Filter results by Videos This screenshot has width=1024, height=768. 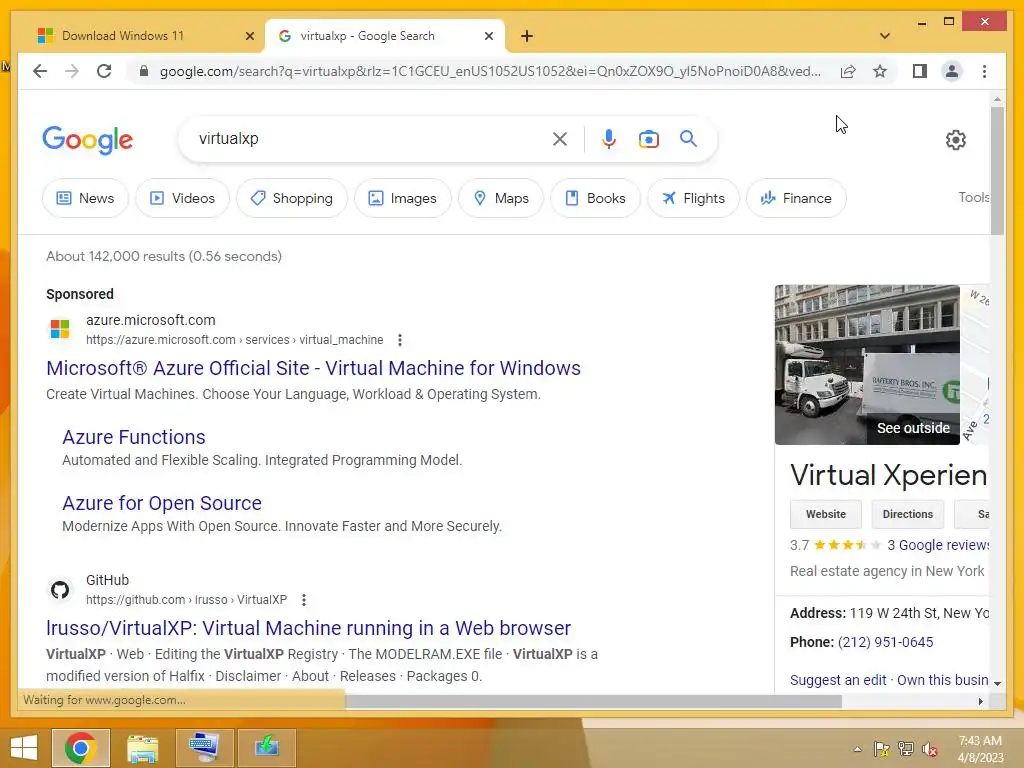coord(182,198)
